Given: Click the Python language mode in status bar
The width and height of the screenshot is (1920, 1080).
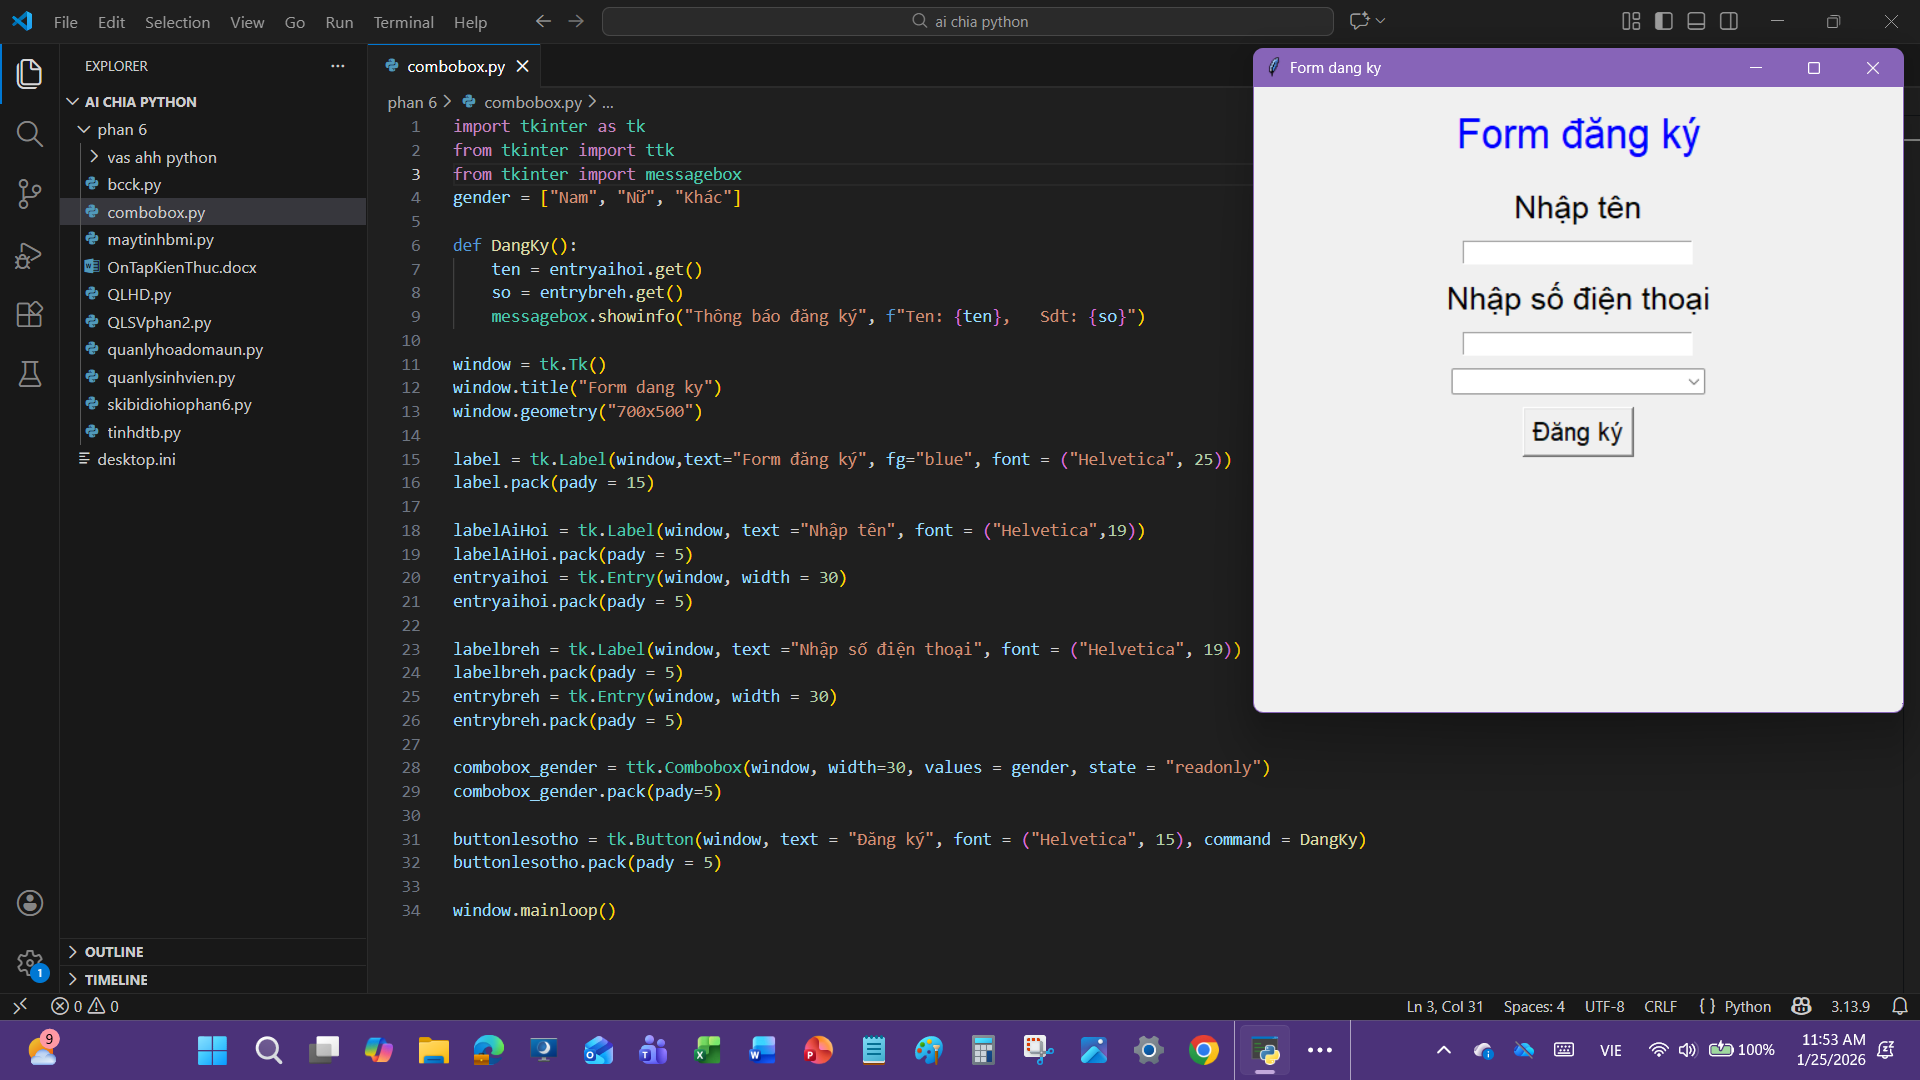Looking at the screenshot, I should pos(1747,1006).
